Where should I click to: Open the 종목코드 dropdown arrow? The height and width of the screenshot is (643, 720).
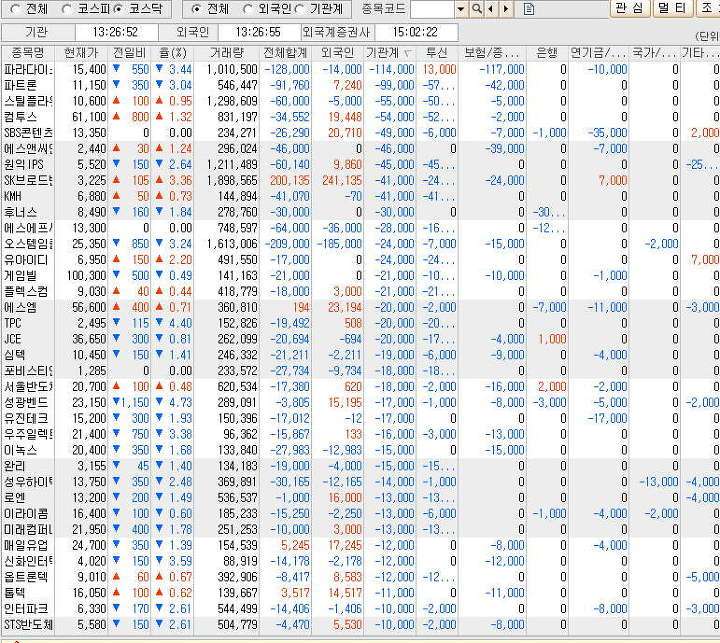click(461, 9)
